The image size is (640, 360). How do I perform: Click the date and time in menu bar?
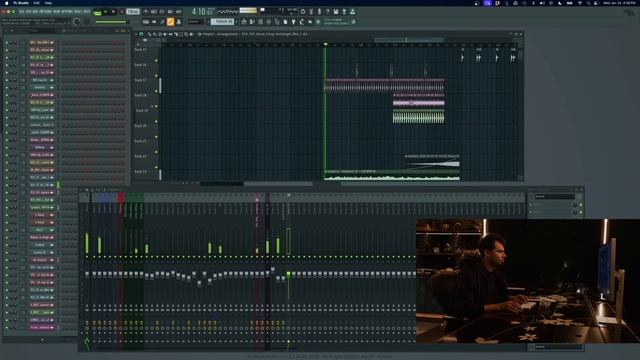point(619,3)
